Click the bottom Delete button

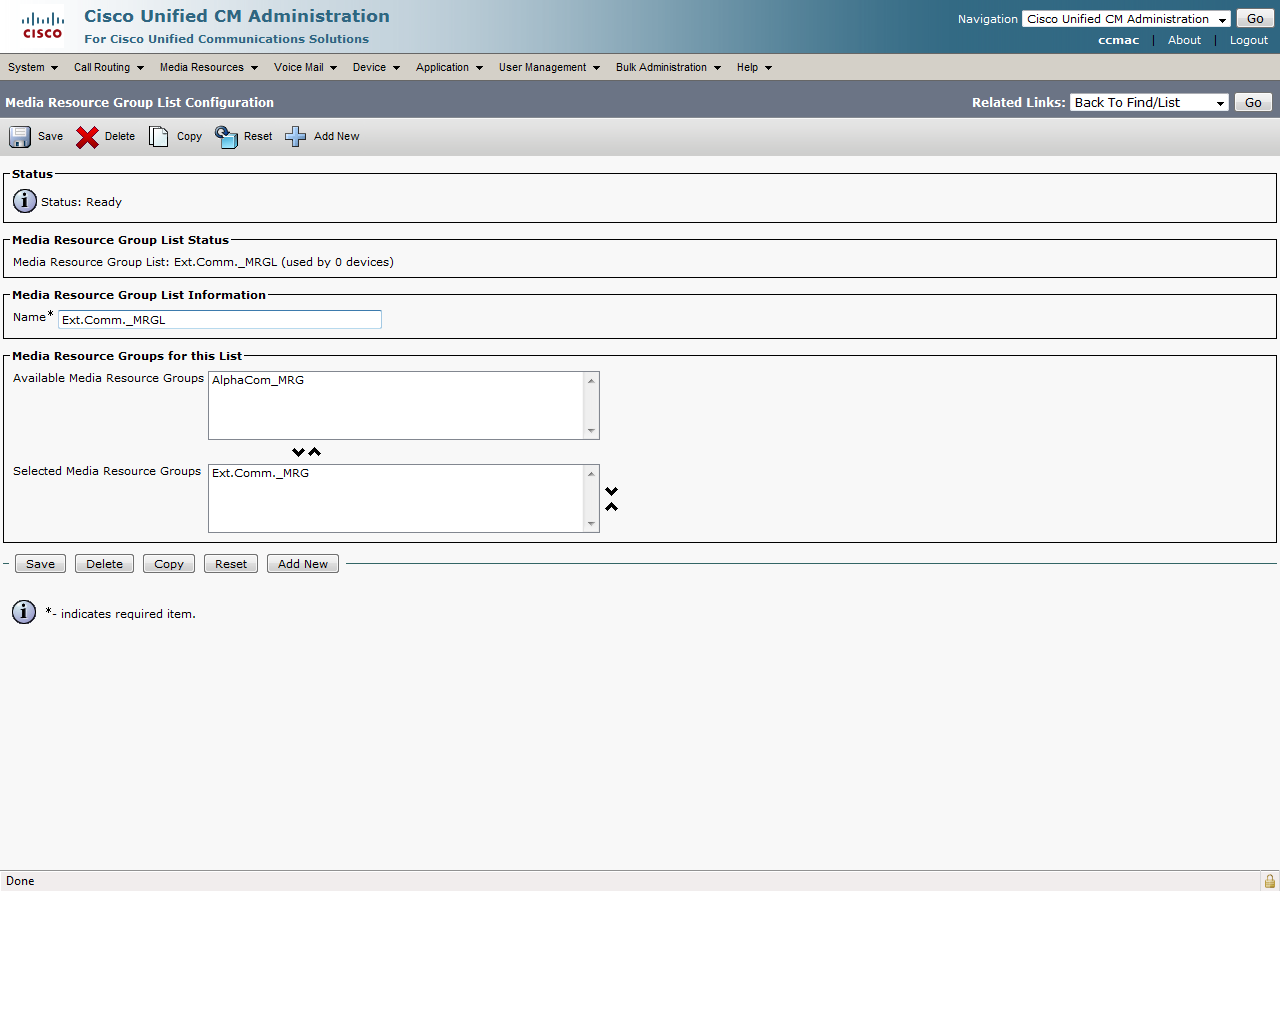tap(104, 564)
